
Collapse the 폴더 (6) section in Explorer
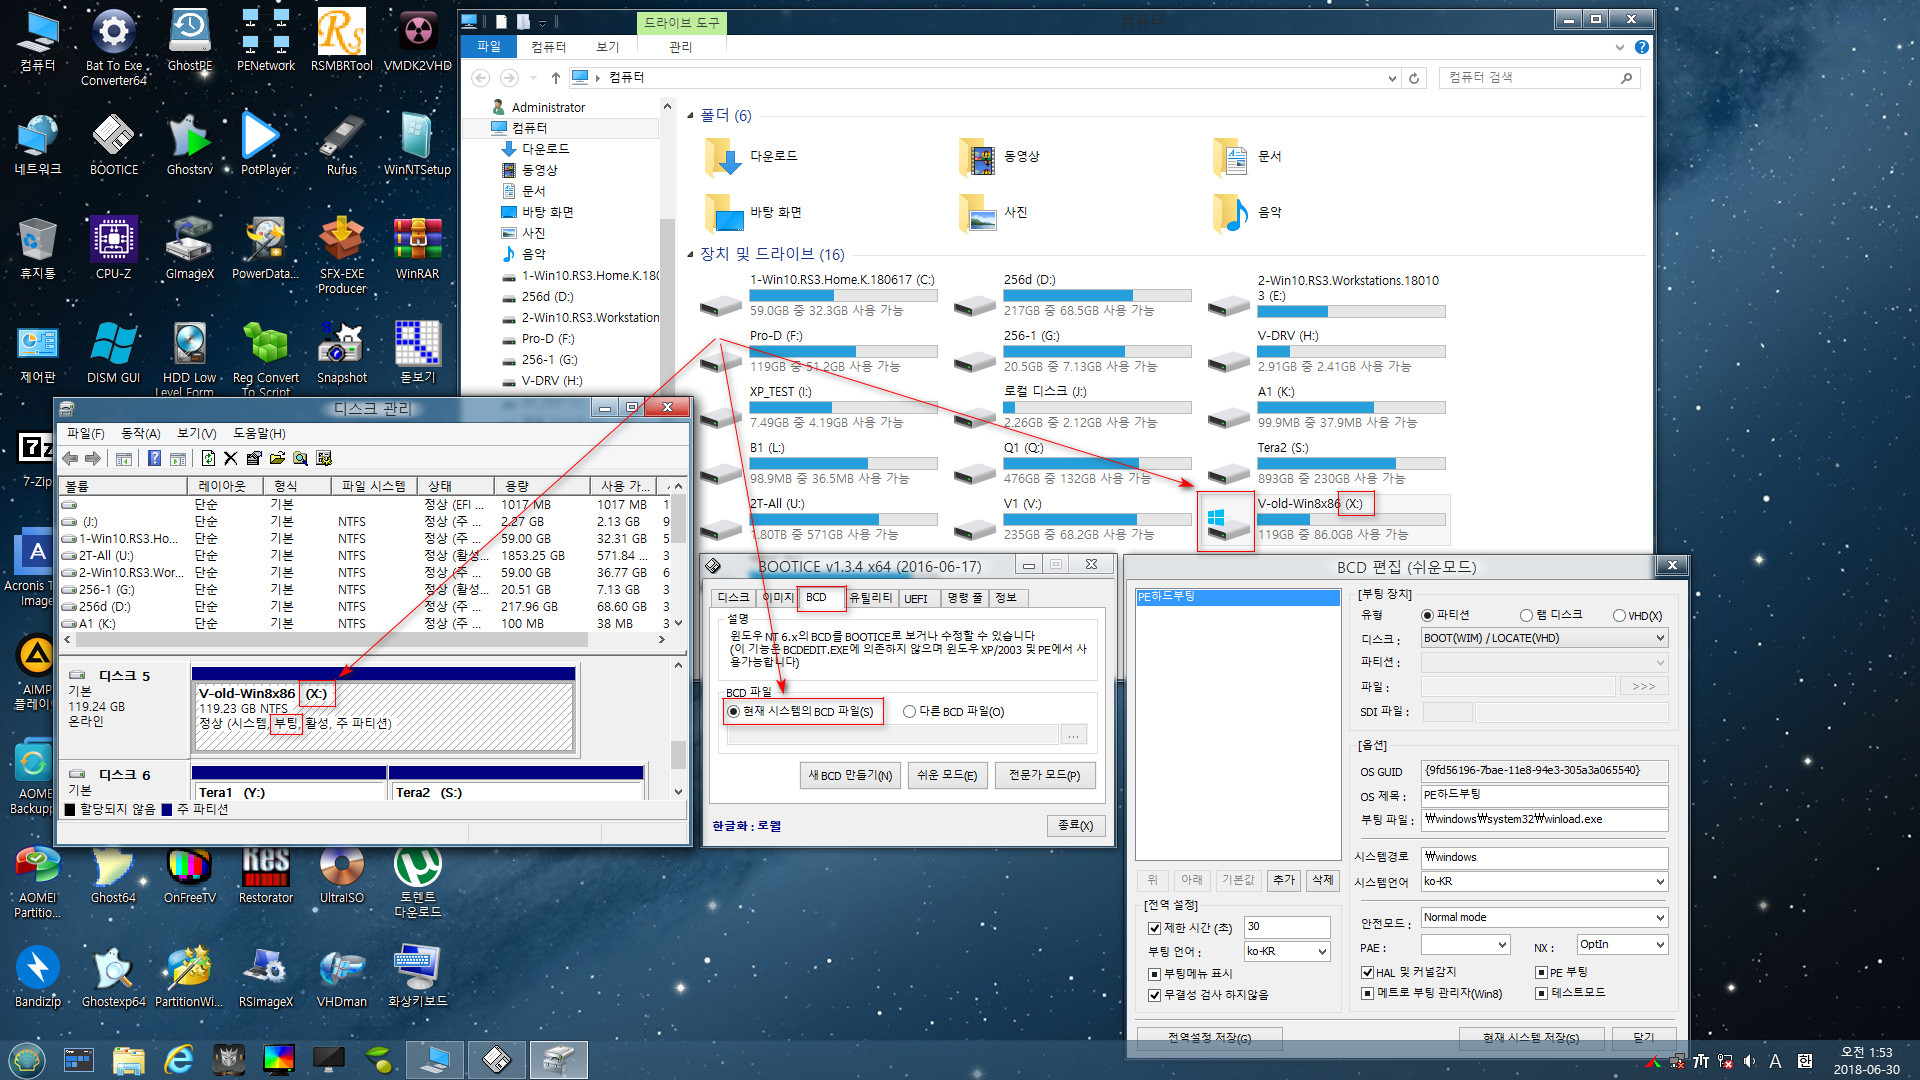[x=690, y=116]
